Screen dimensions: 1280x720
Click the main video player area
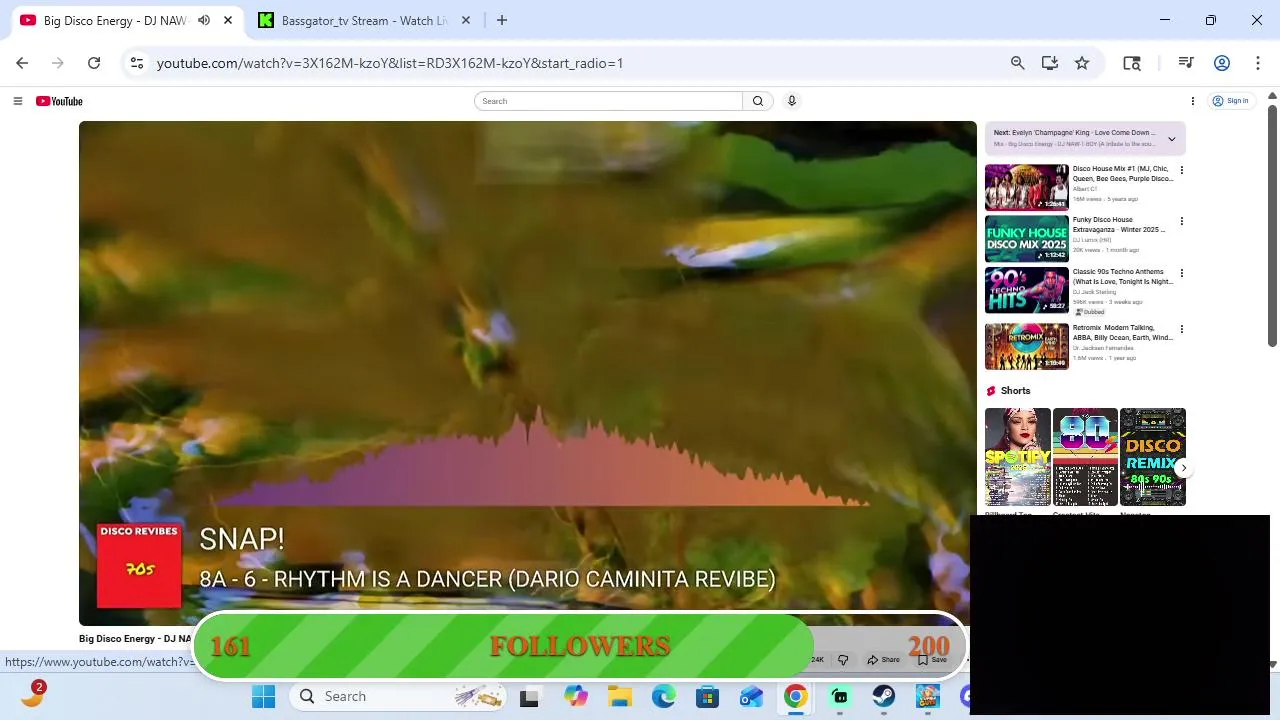(x=527, y=373)
